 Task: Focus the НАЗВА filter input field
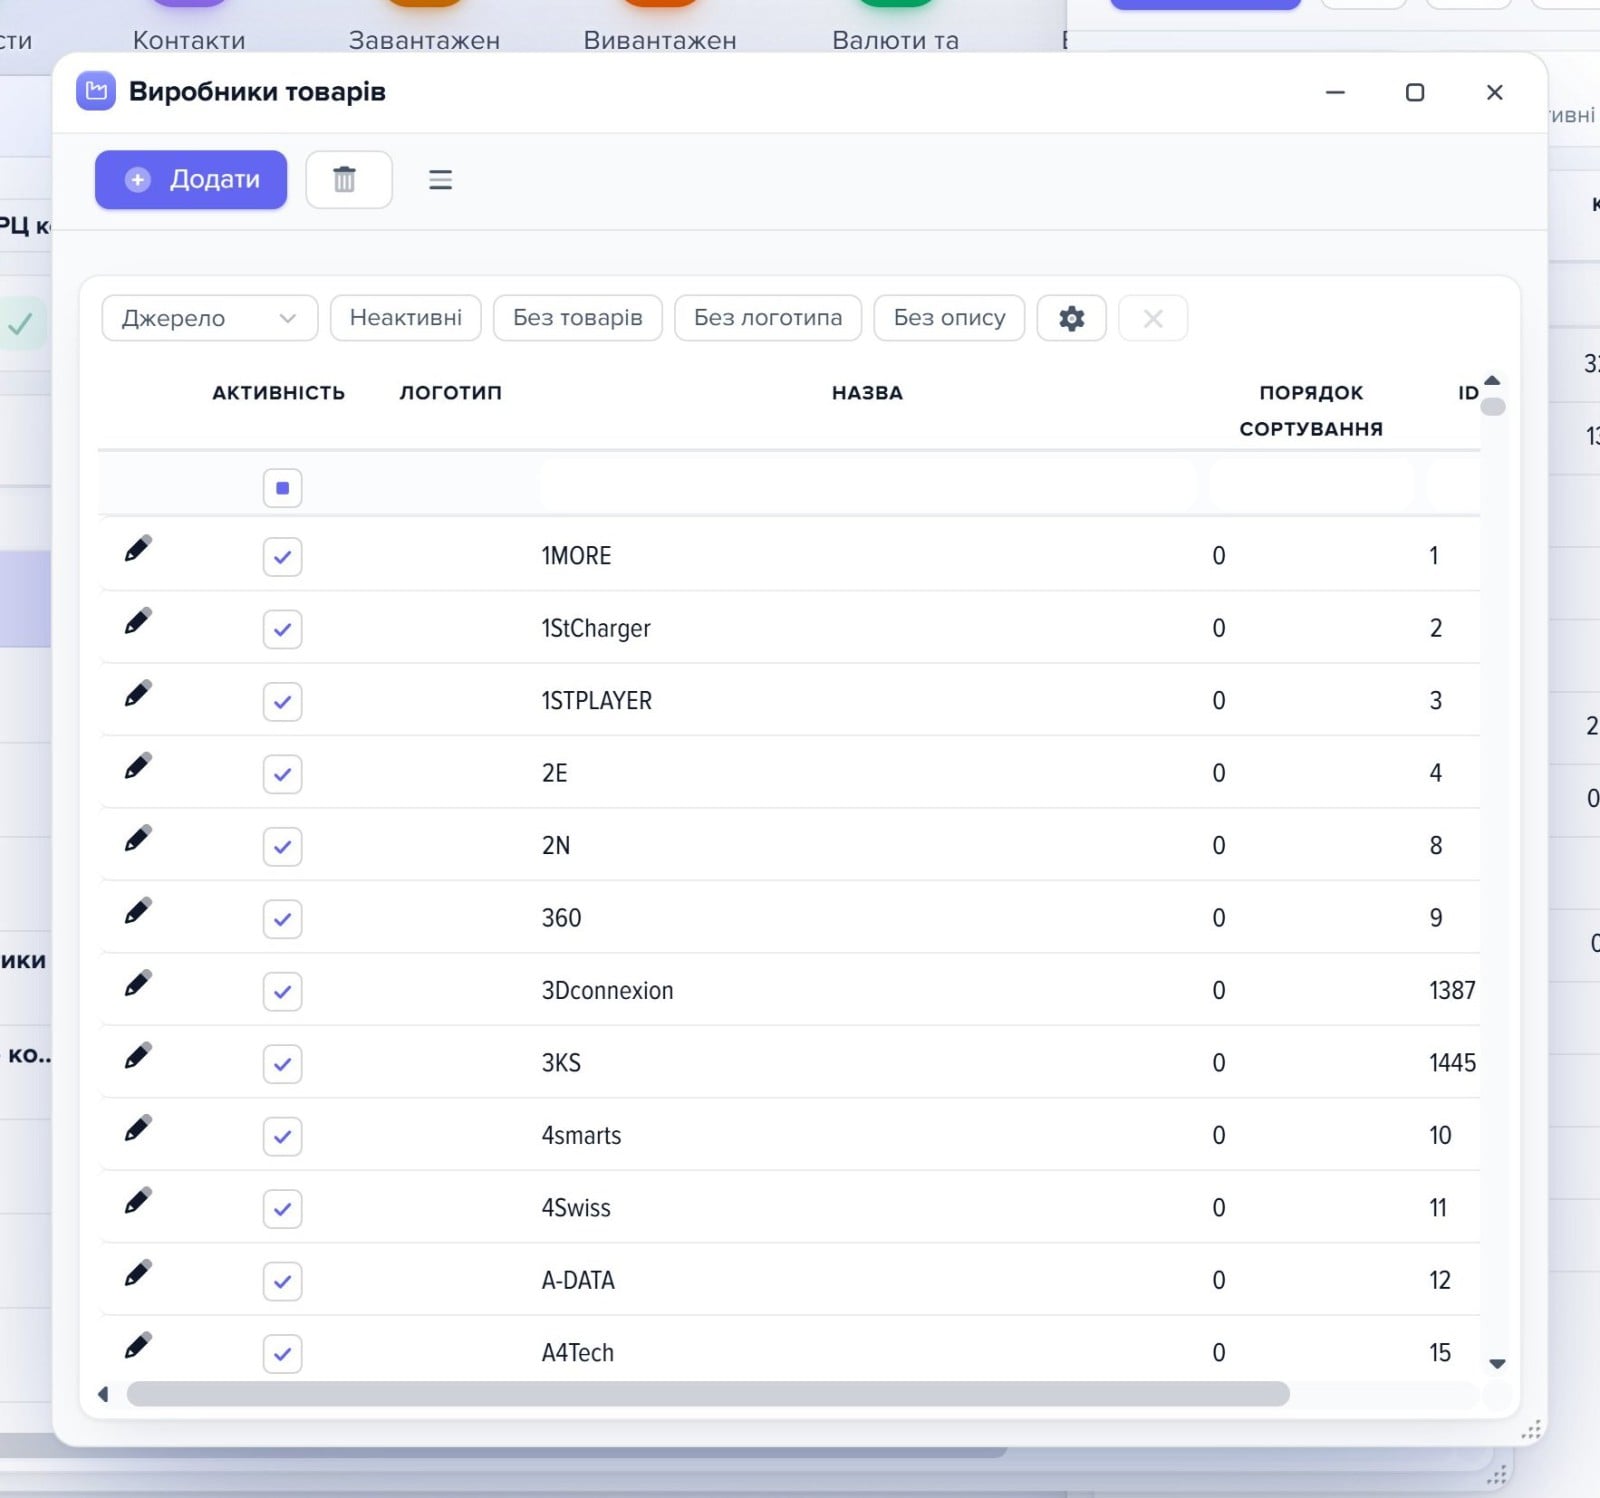click(x=868, y=488)
